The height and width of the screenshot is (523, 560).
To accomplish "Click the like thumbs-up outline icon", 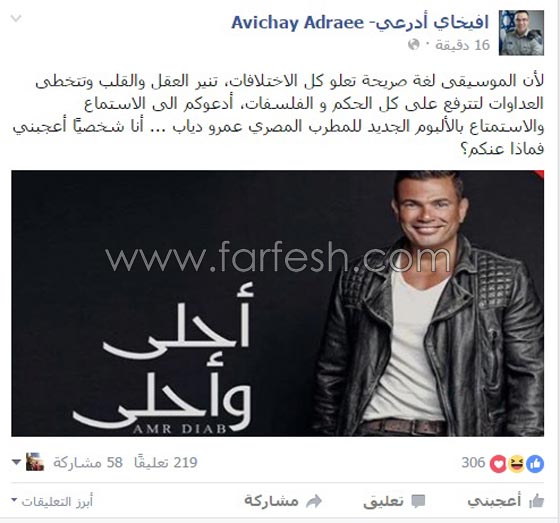I will 536,501.
